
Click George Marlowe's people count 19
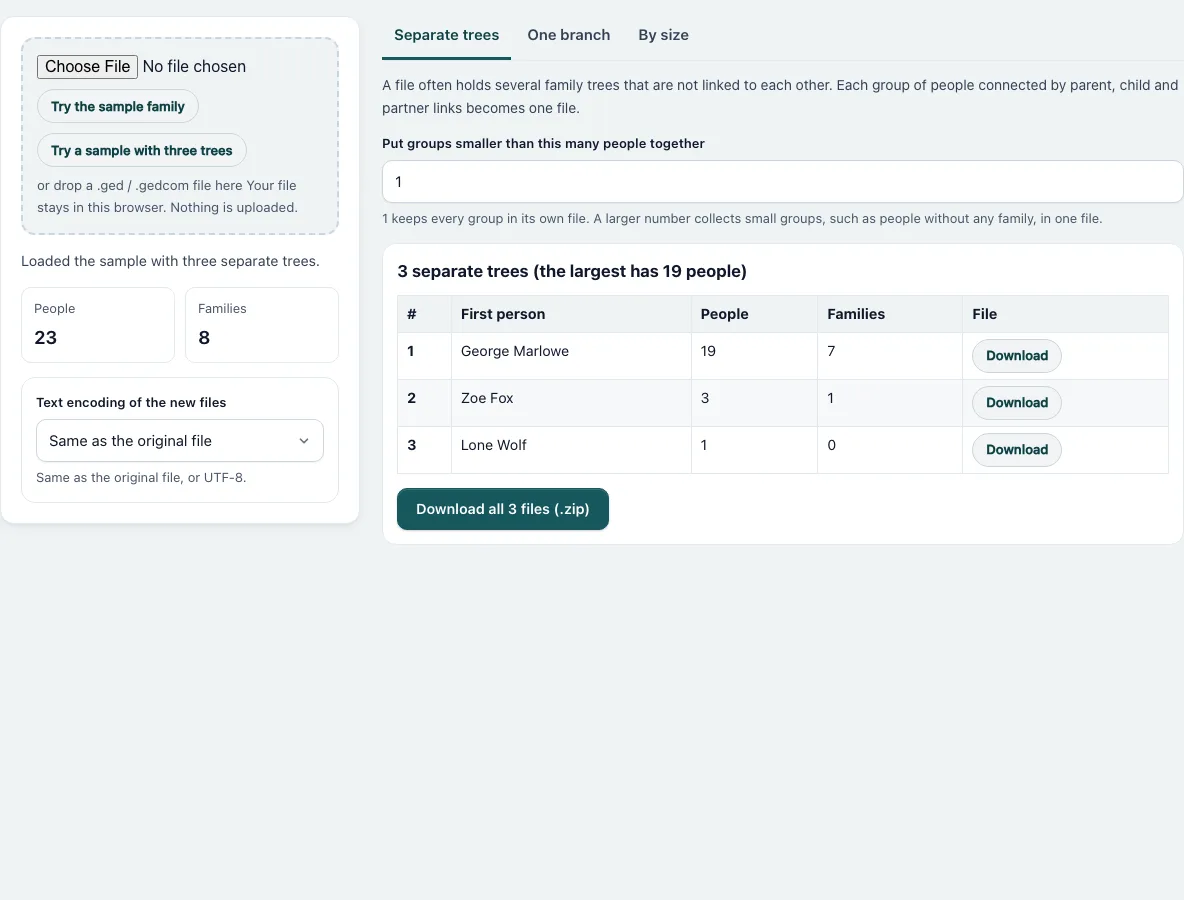pos(708,351)
